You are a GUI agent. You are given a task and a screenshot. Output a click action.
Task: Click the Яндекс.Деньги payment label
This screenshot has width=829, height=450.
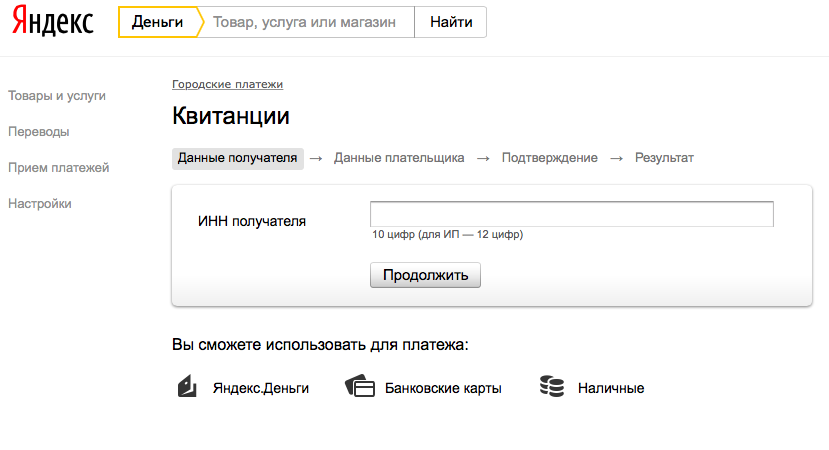261,388
